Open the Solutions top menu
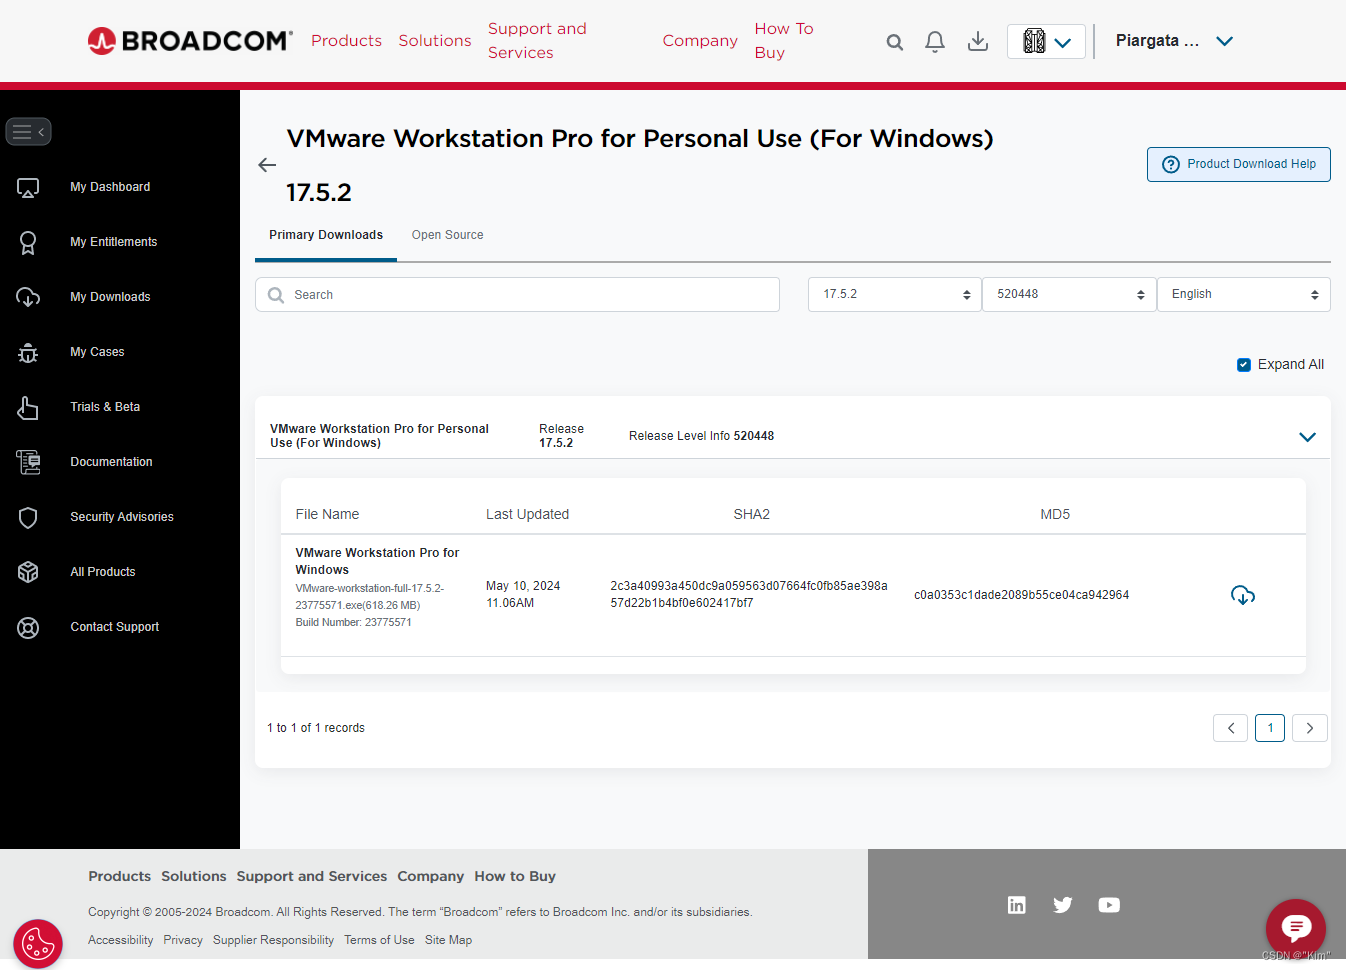 click(435, 41)
